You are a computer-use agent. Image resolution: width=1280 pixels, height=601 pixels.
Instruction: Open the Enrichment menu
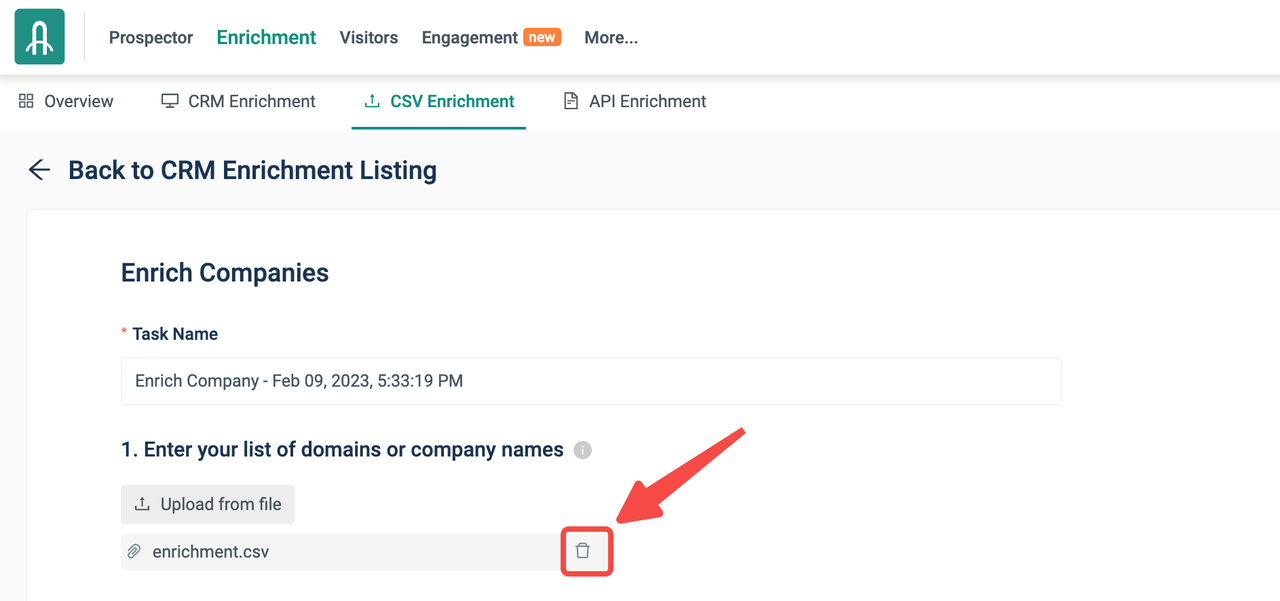(266, 38)
